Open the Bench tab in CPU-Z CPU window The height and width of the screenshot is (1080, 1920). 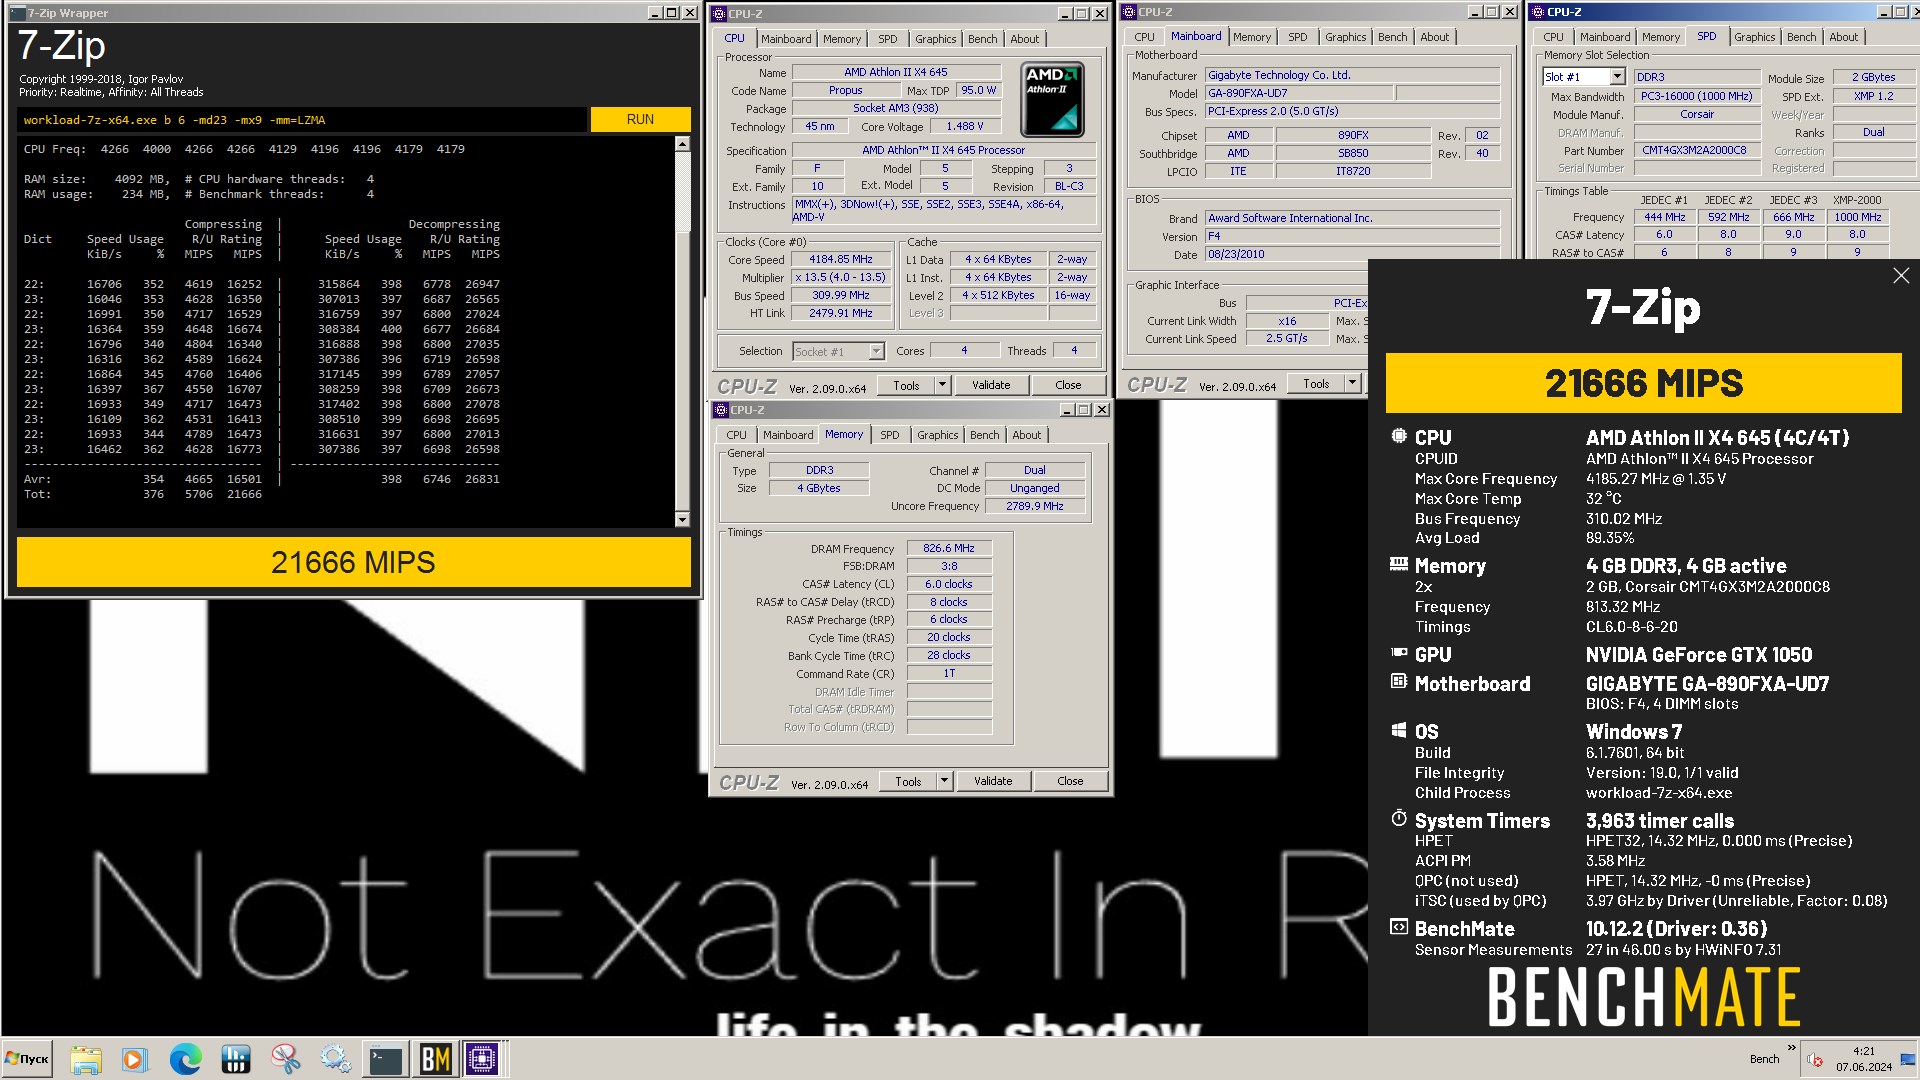(x=982, y=39)
